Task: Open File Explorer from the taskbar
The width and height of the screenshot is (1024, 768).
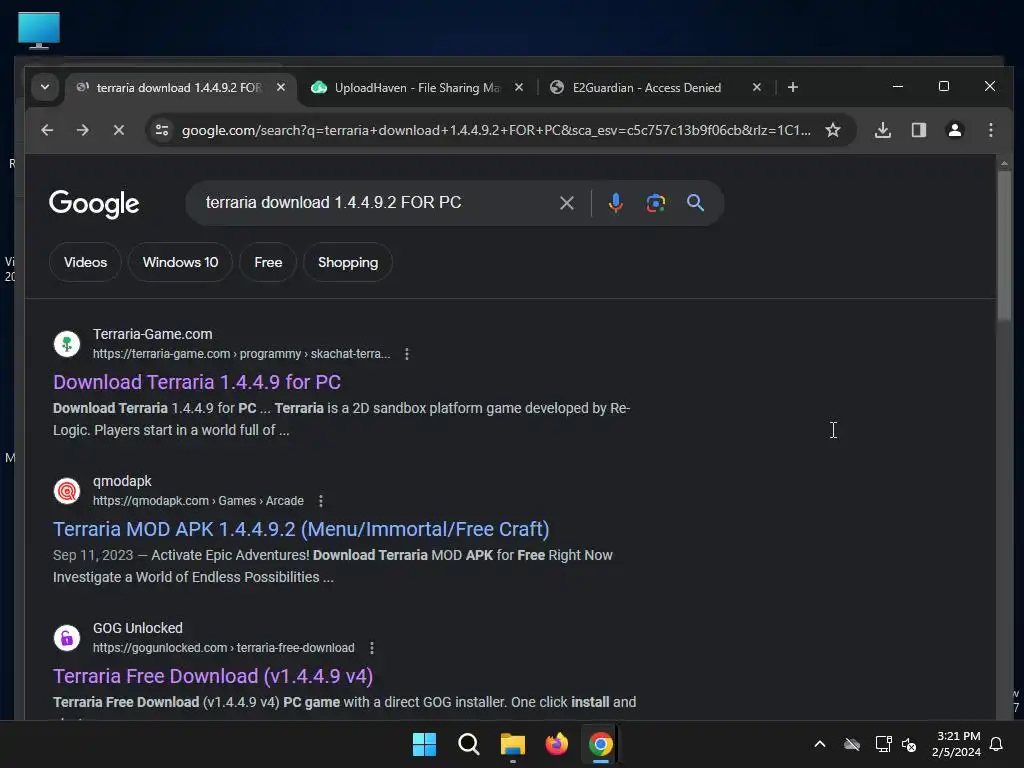Action: point(513,744)
